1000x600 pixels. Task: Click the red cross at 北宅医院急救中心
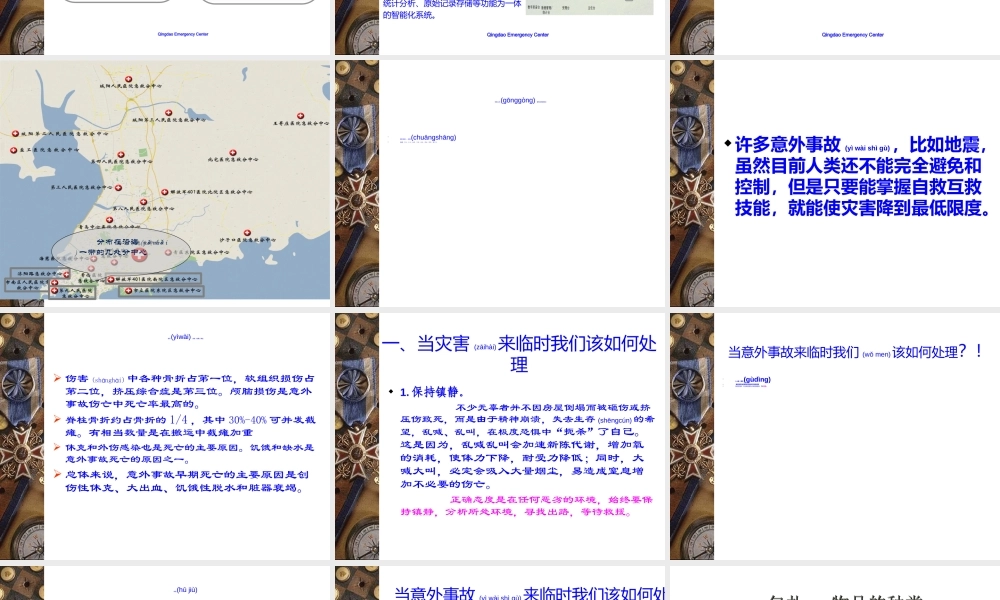233,151
